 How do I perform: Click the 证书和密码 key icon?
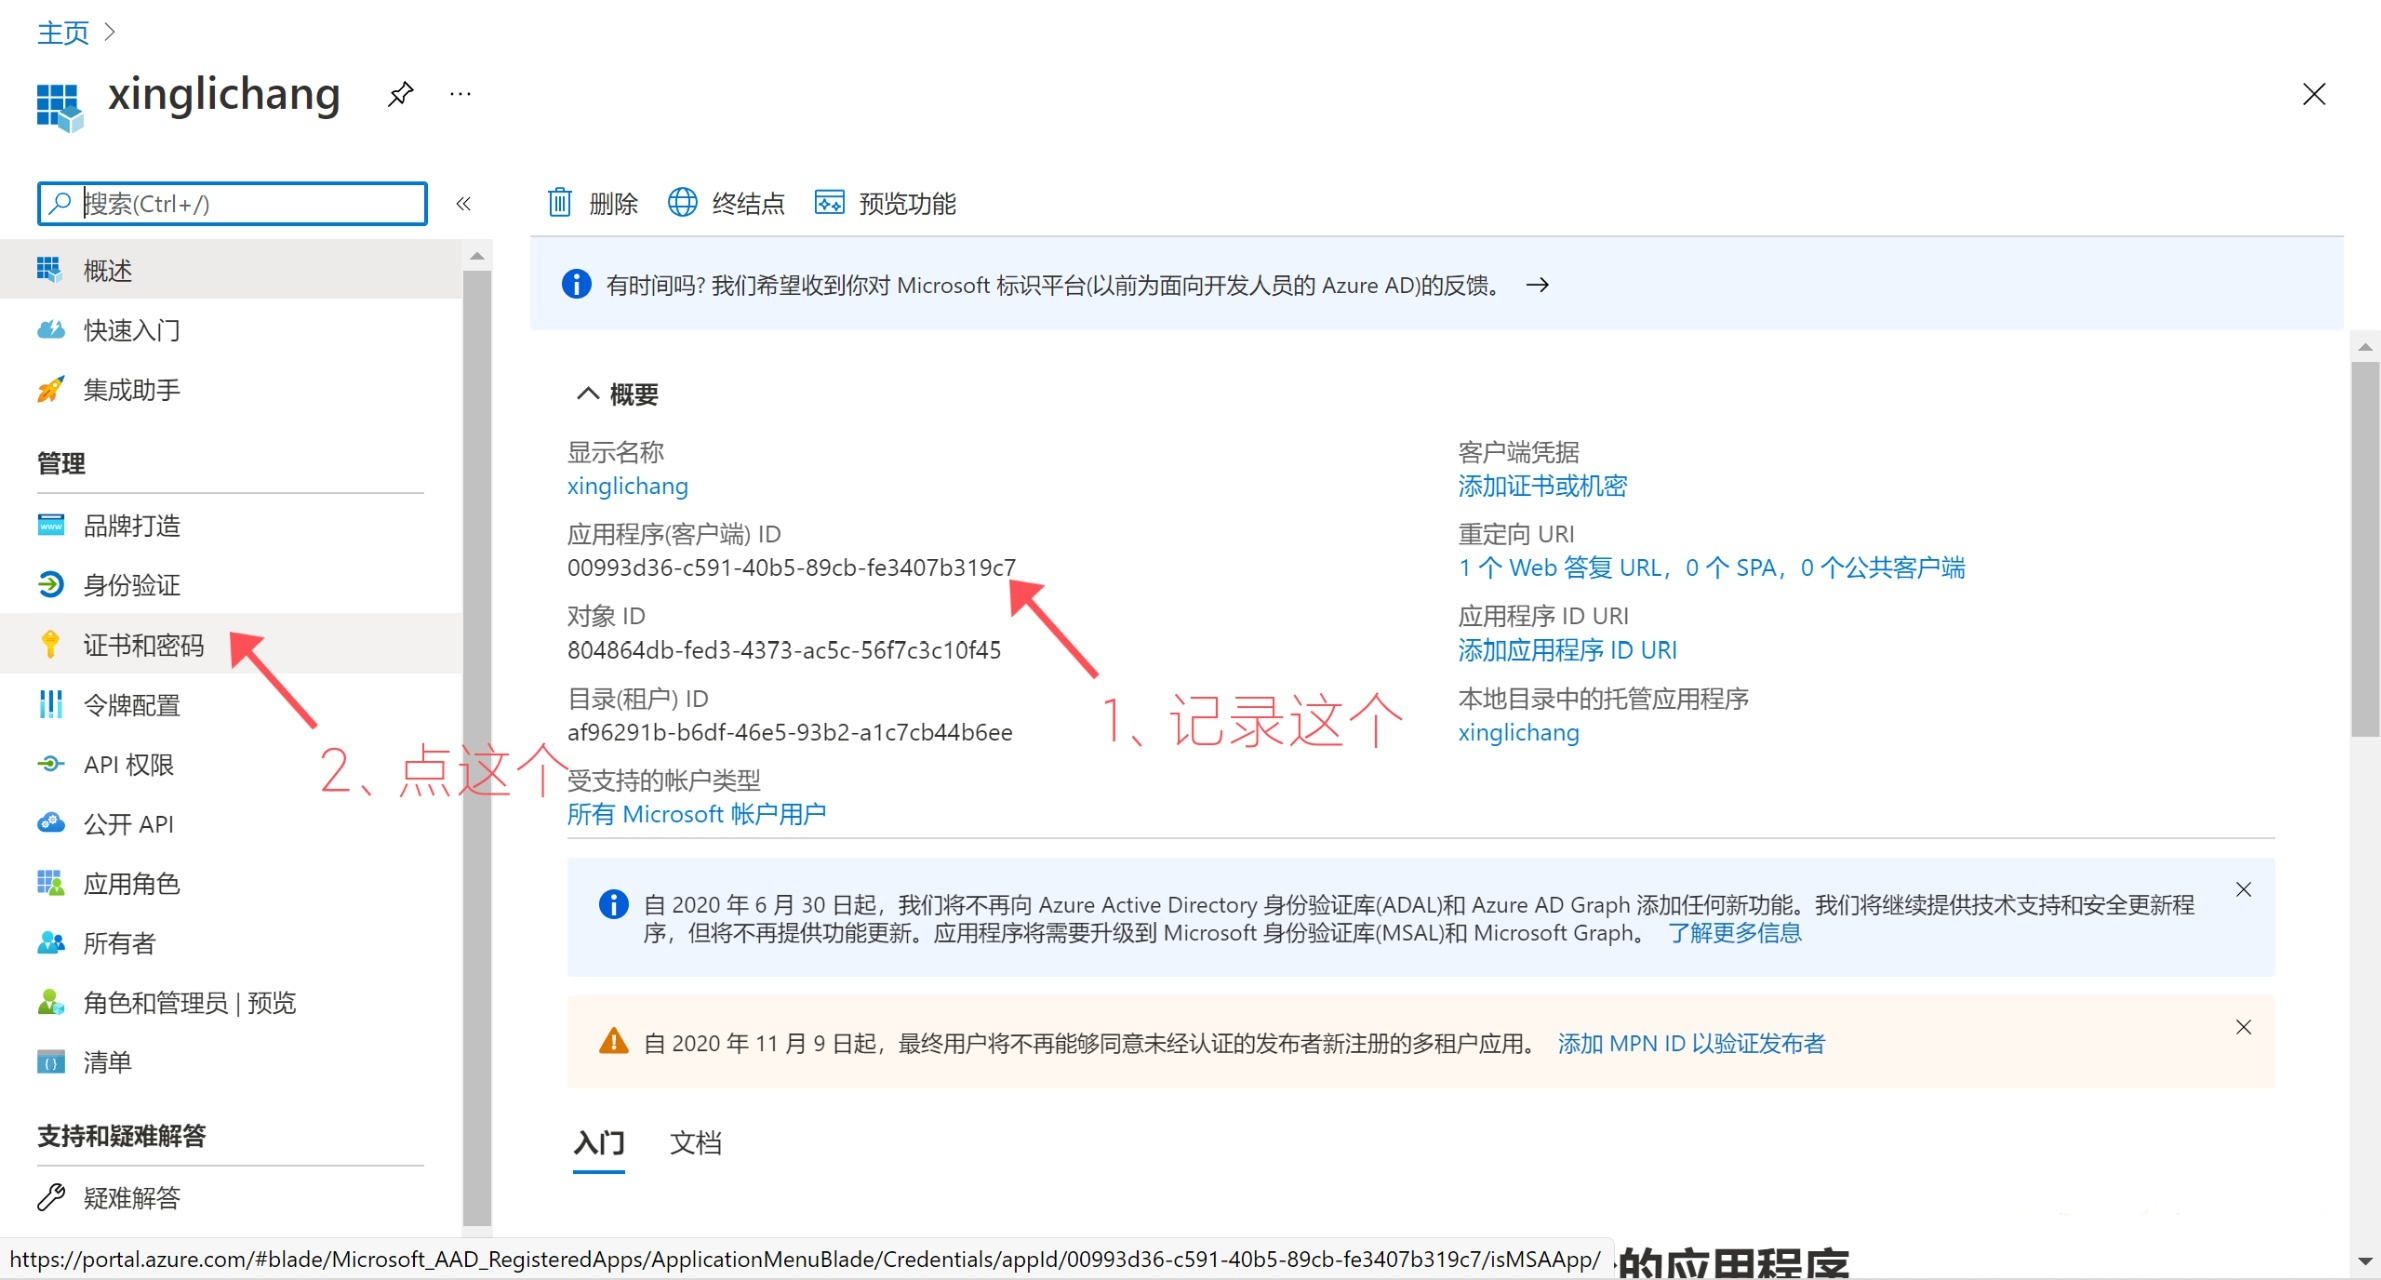50,644
